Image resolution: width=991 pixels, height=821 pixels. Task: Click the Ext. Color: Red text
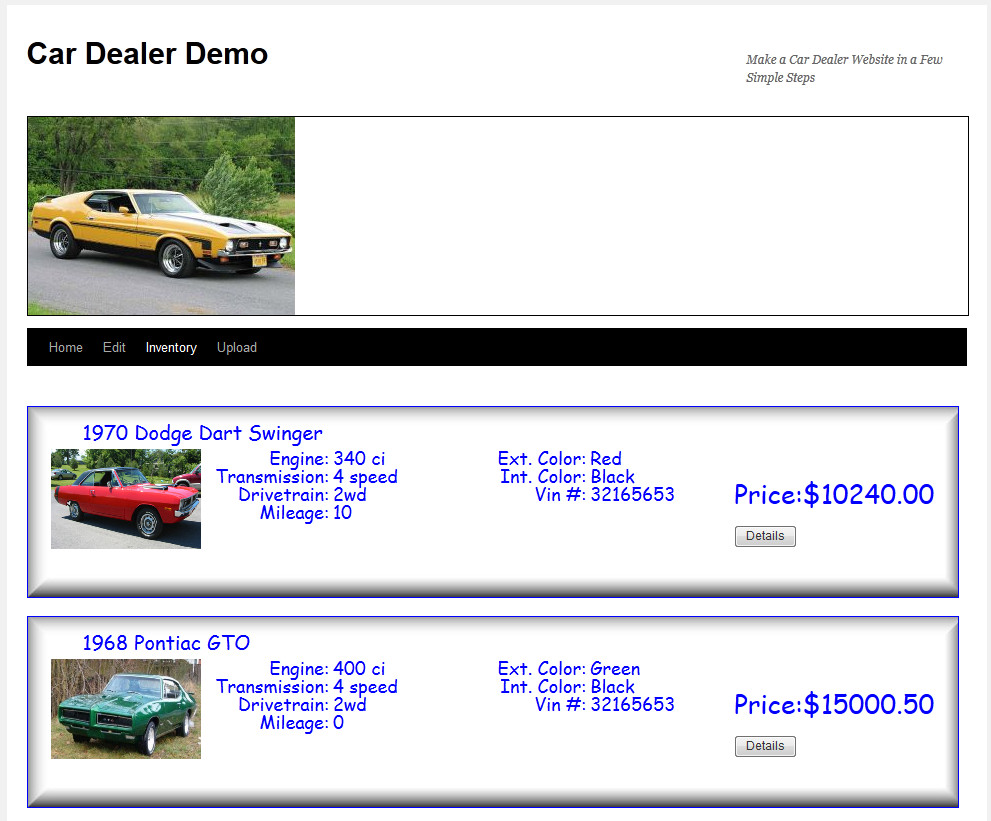click(559, 458)
